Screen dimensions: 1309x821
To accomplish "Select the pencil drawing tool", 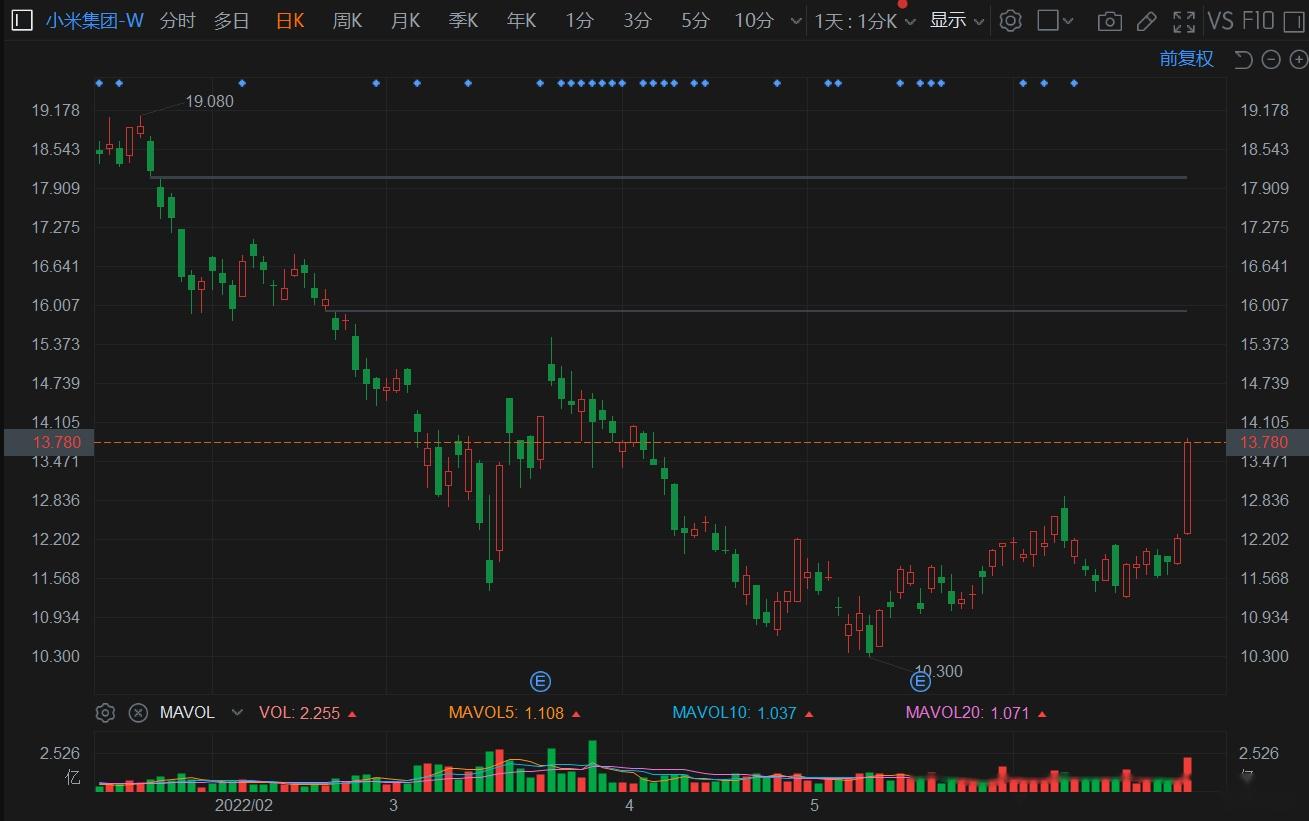I will coord(1146,20).
